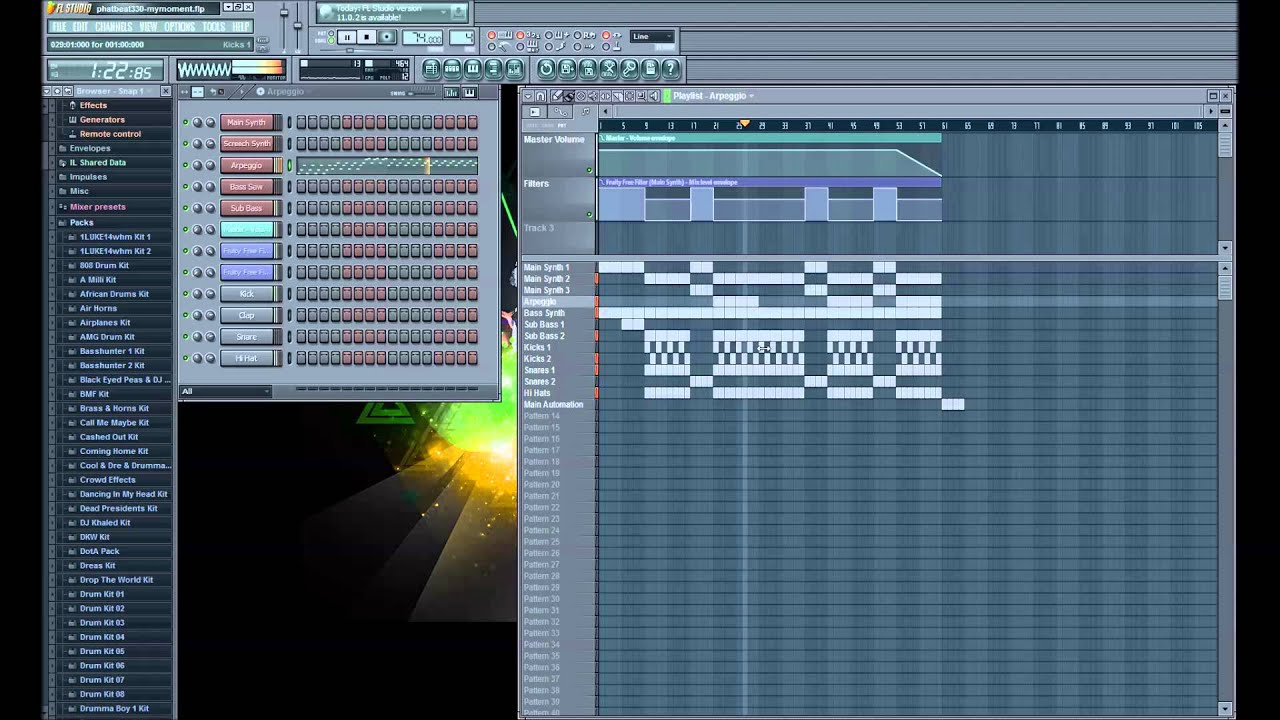This screenshot has height=720, width=1280.
Task: Select the playlist playback speaker tool
Action: click(653, 96)
